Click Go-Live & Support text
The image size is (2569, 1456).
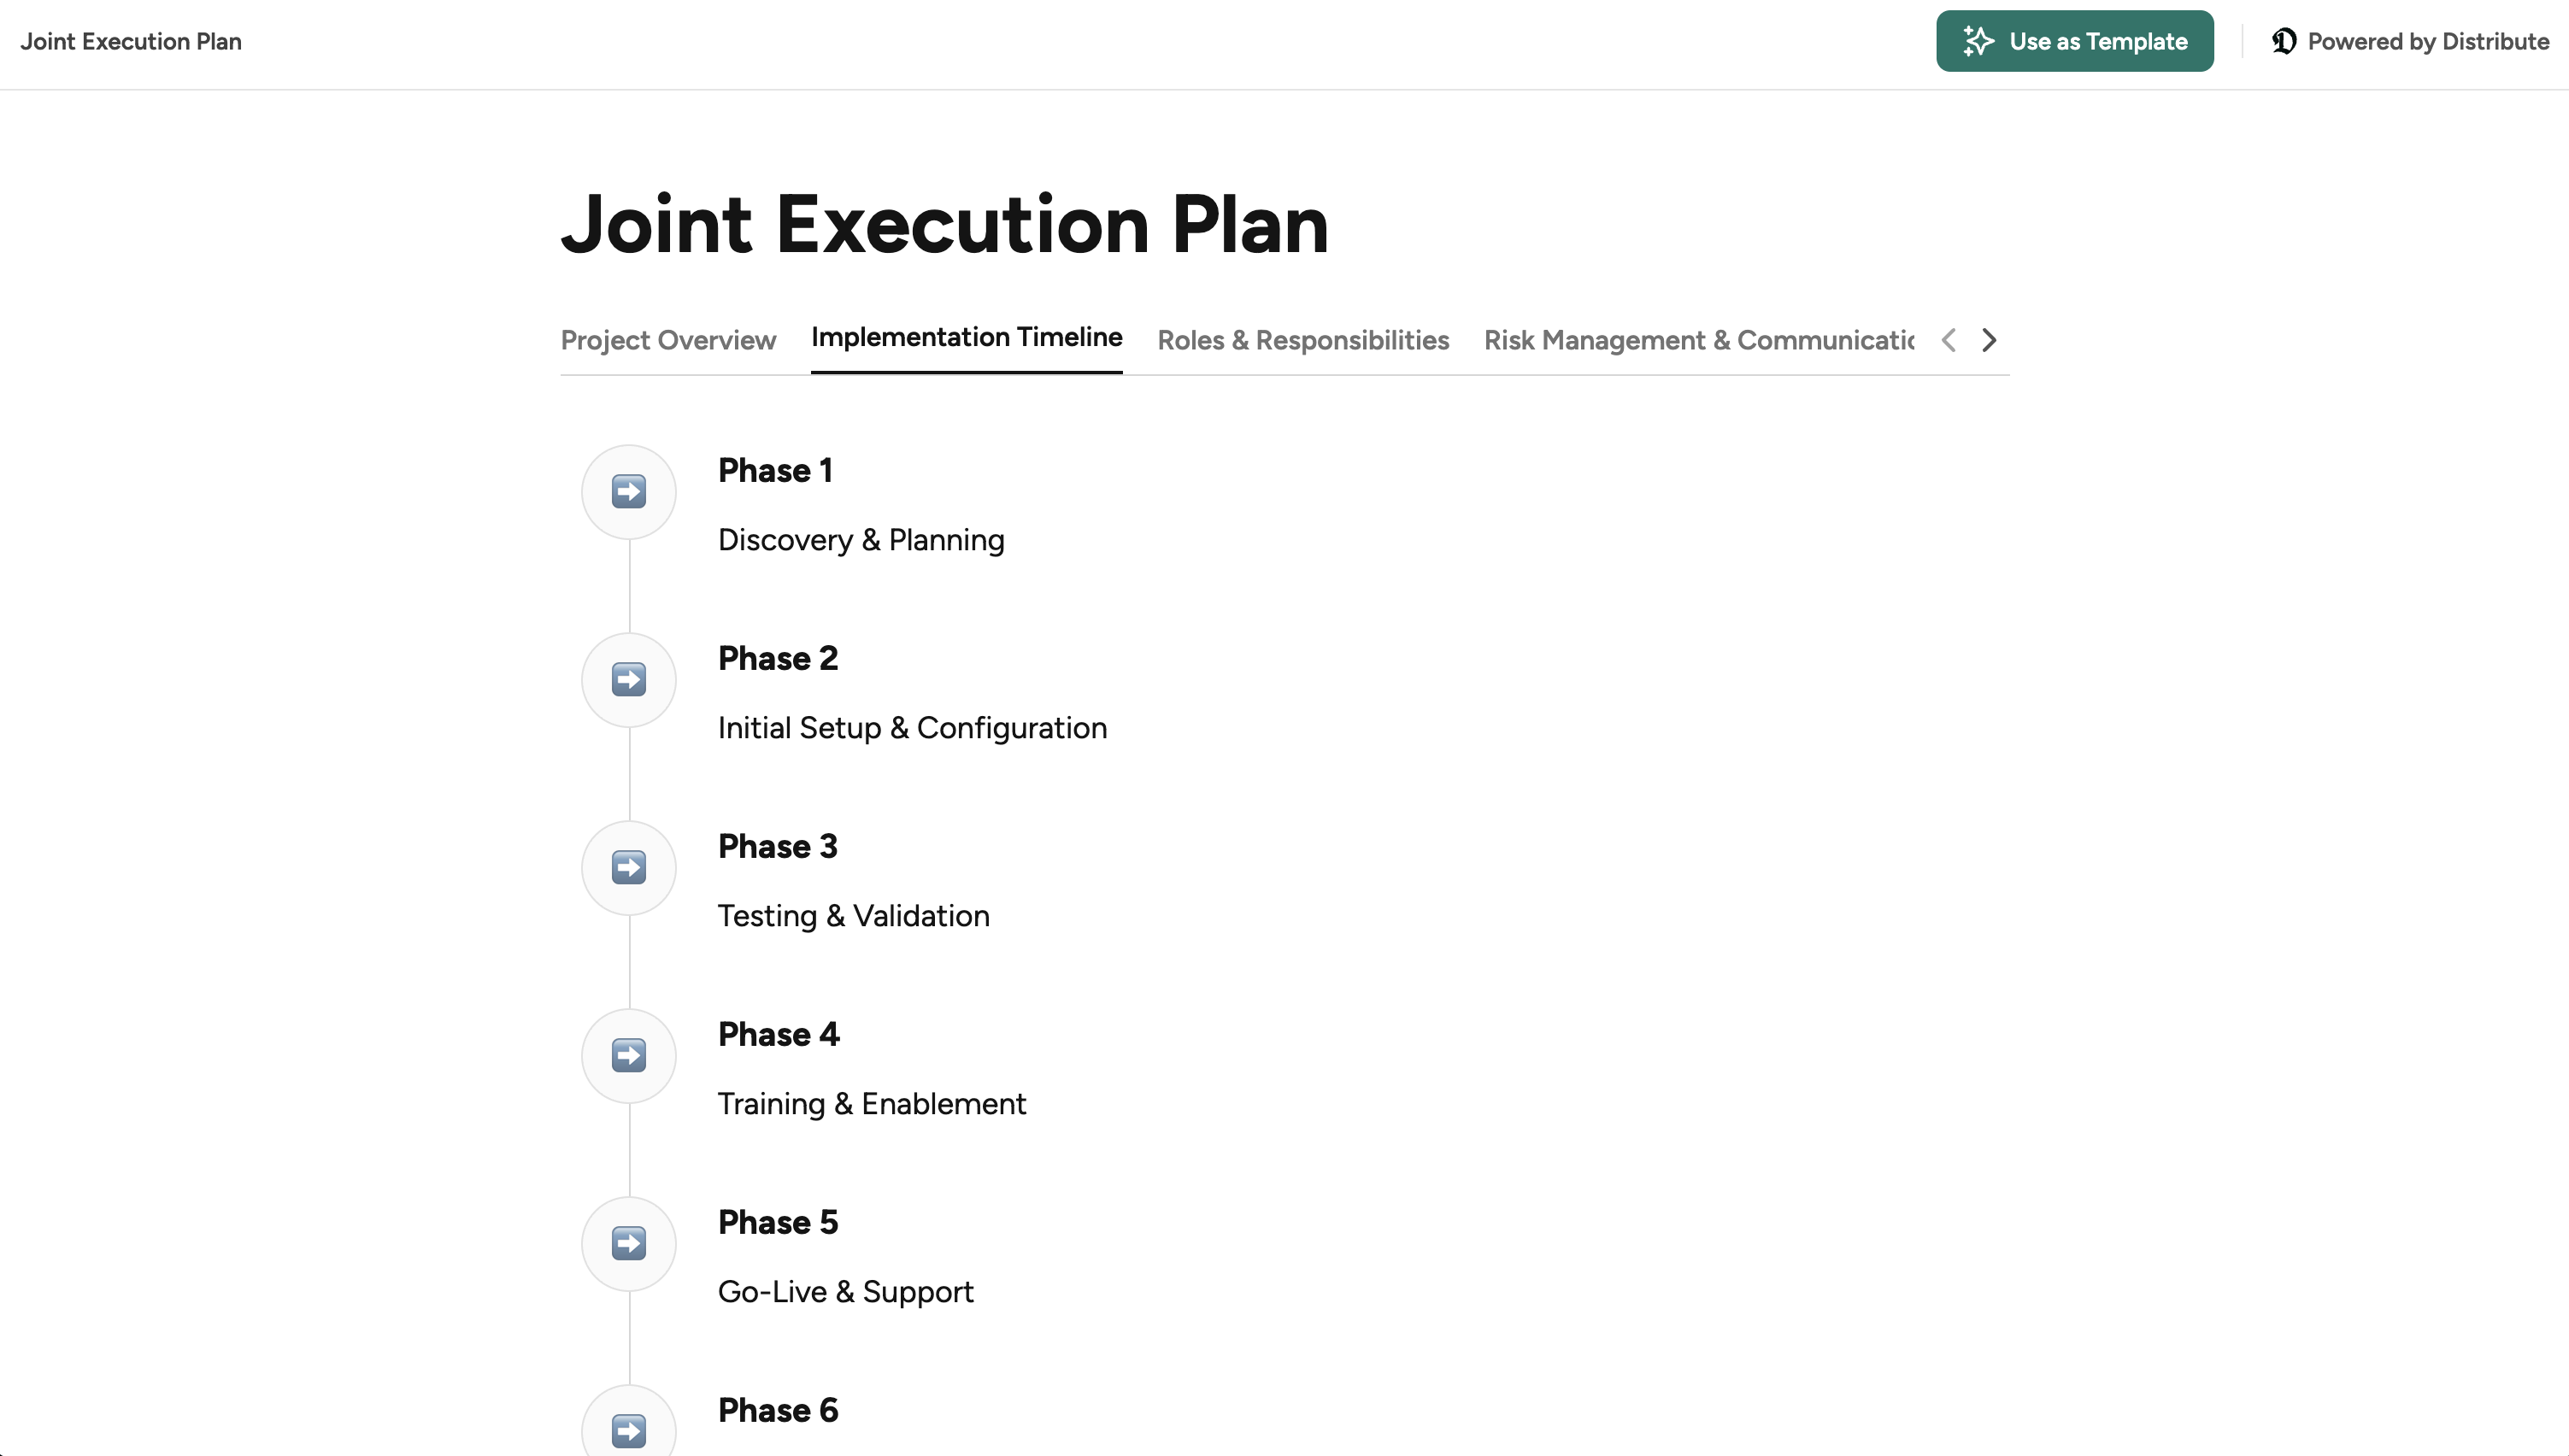coord(845,1292)
